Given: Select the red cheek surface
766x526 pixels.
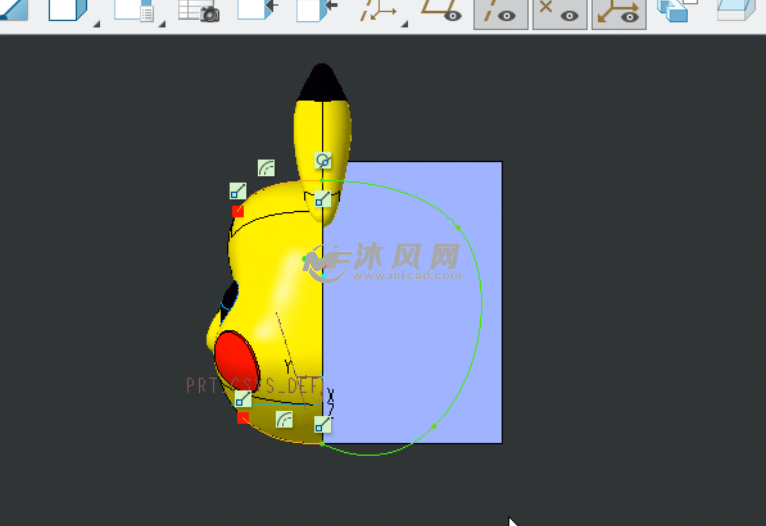Looking at the screenshot, I should tap(236, 360).
